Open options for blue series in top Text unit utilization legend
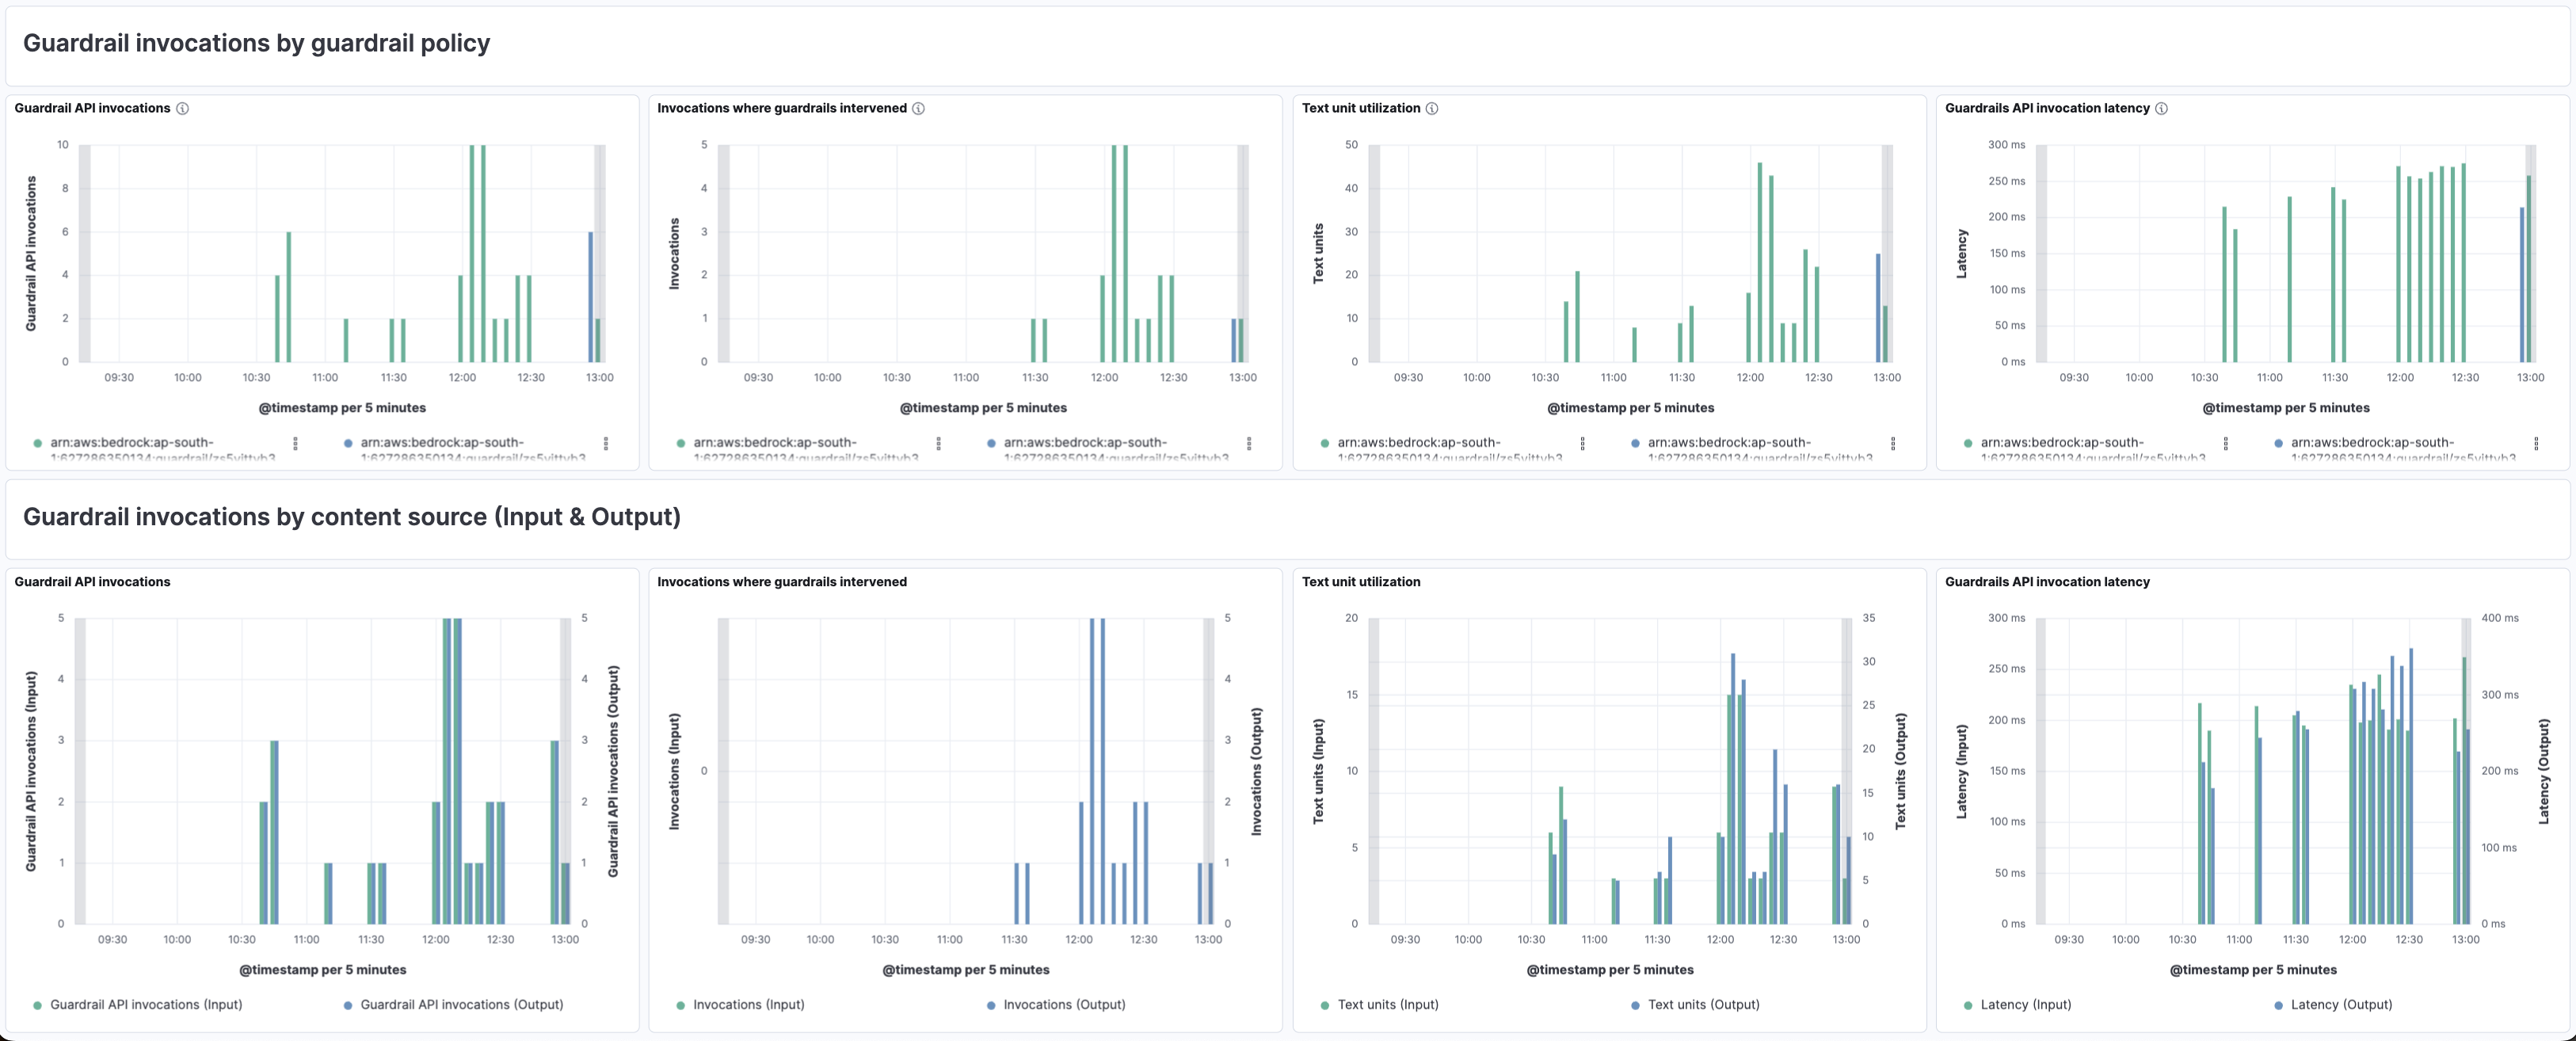Viewport: 2576px width, 1041px height. coord(1893,443)
